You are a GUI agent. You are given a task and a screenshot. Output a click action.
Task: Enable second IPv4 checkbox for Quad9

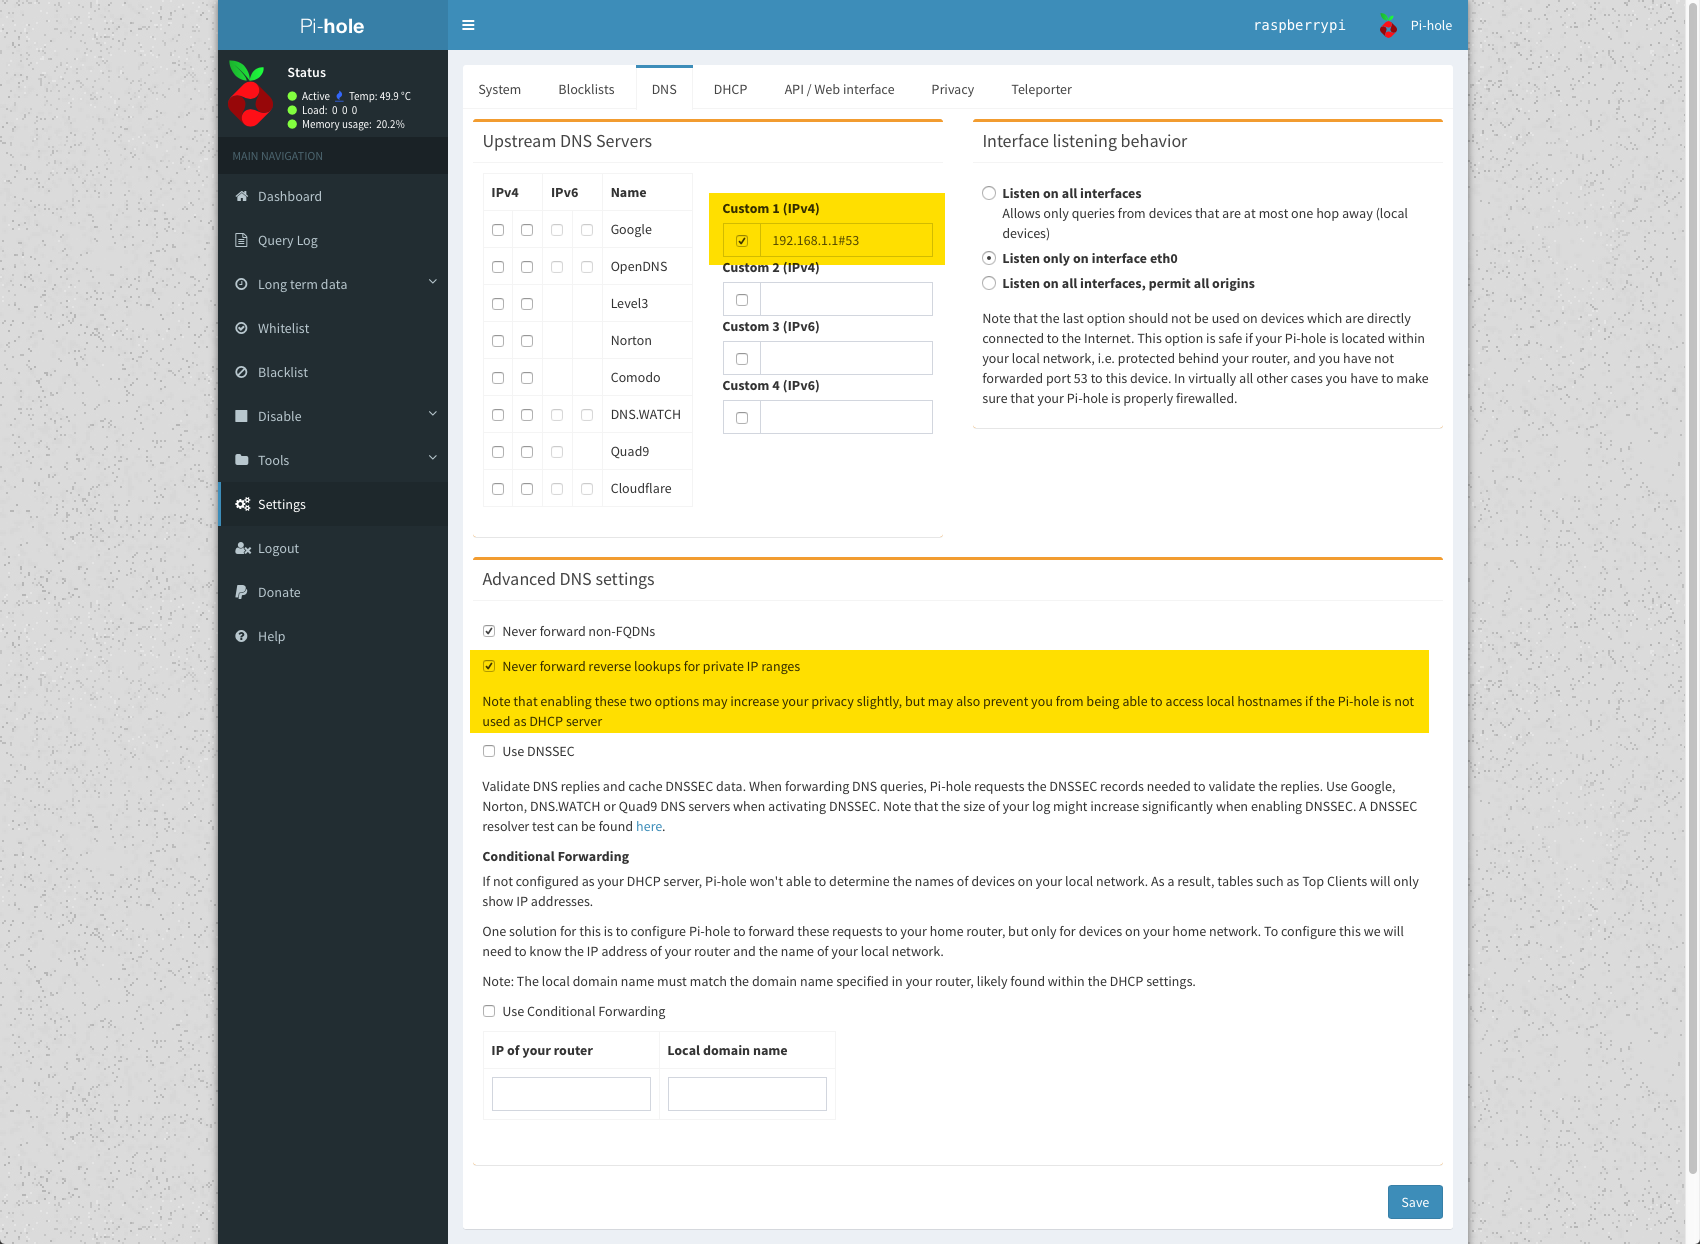click(x=527, y=452)
